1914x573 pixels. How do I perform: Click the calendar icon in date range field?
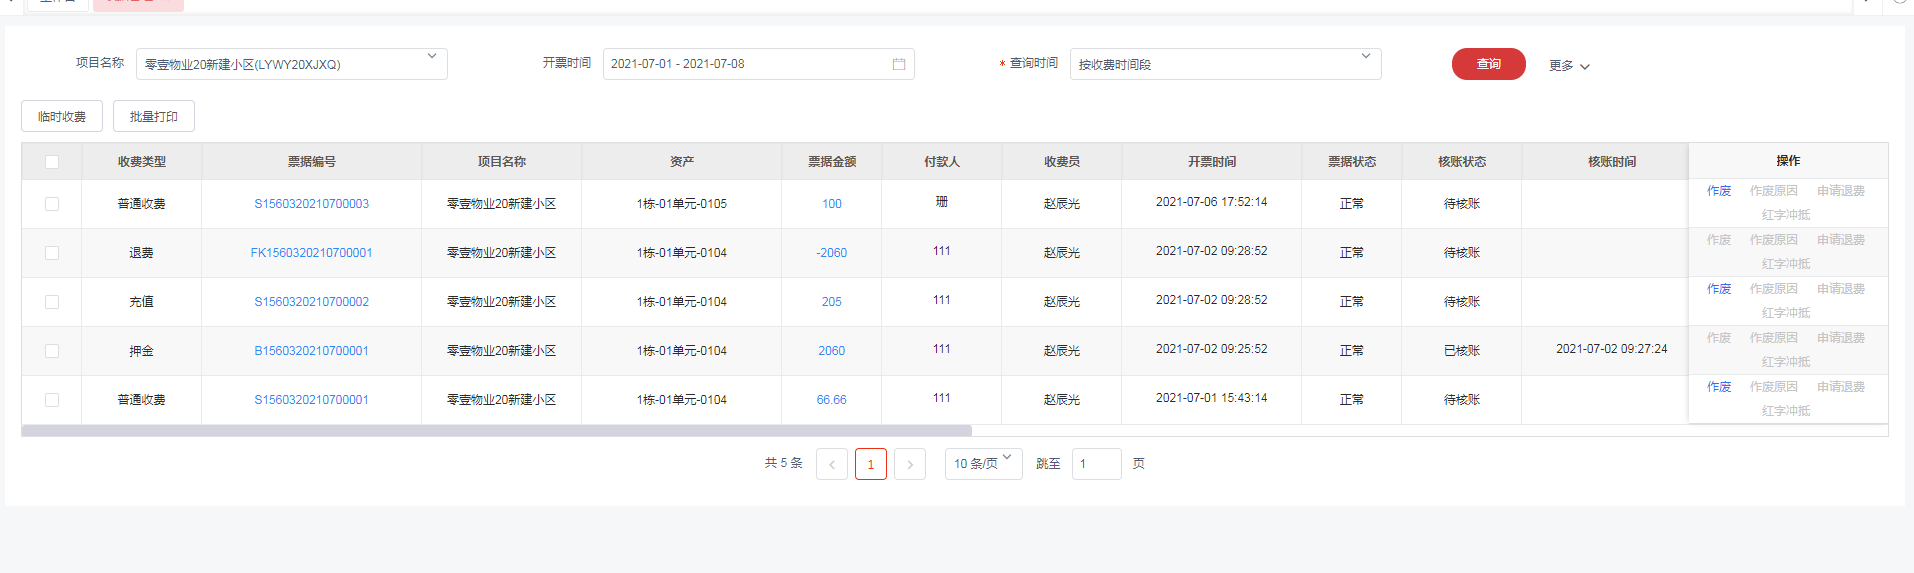tap(899, 64)
